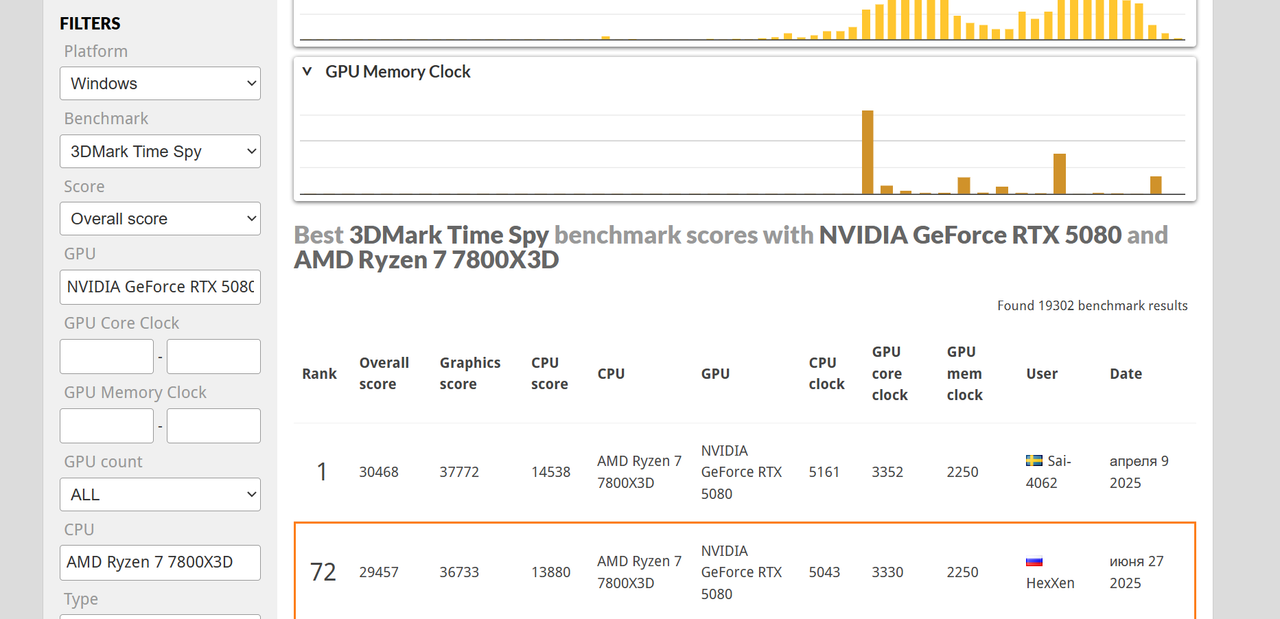Click the GPU Memory Clock minimum field

(107, 425)
